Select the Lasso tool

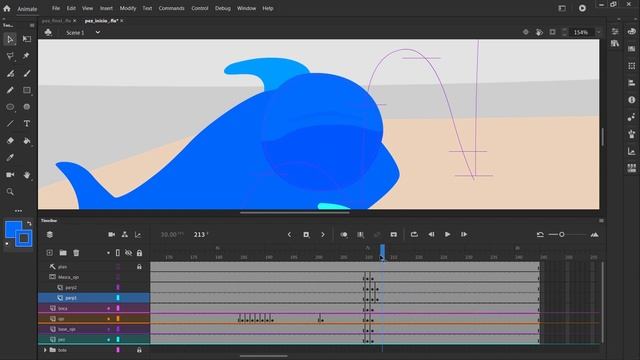pos(10,56)
